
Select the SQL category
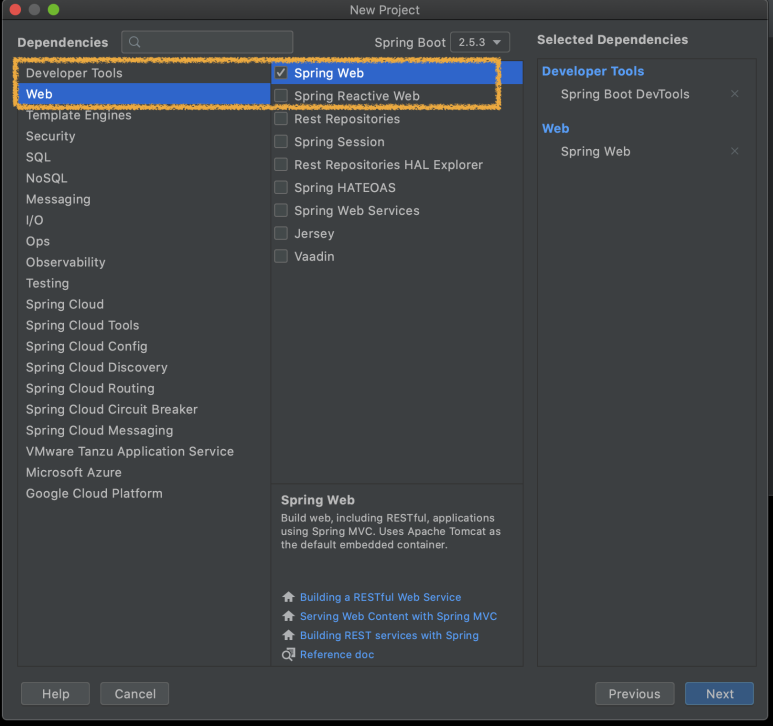pos(144,157)
